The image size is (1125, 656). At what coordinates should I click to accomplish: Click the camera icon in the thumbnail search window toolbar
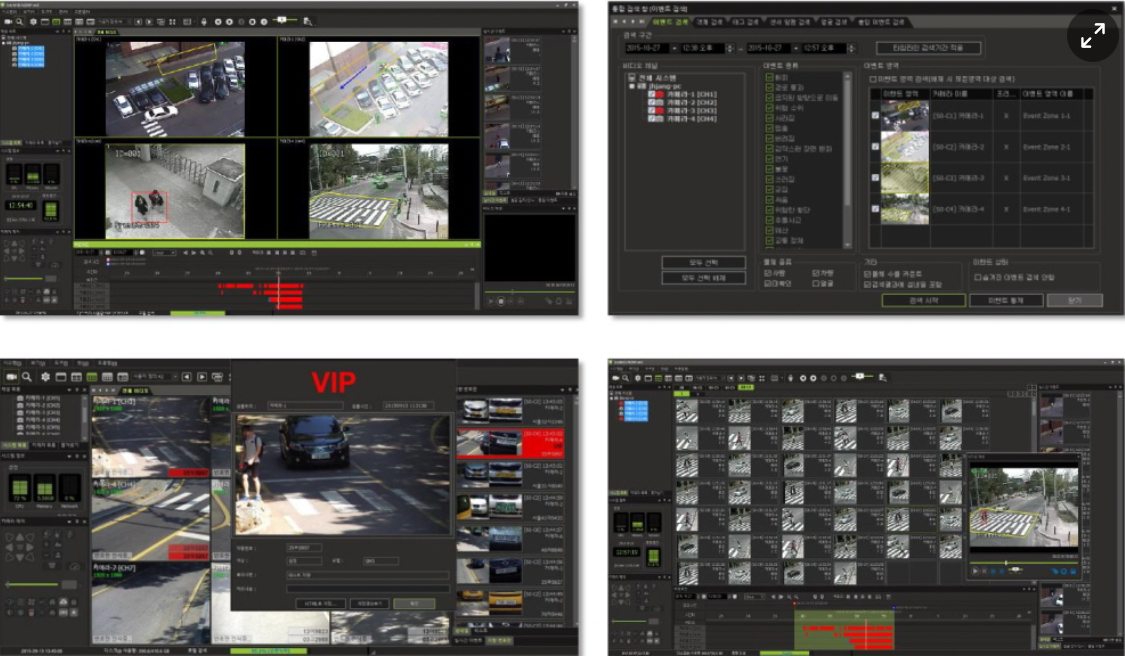[616, 378]
